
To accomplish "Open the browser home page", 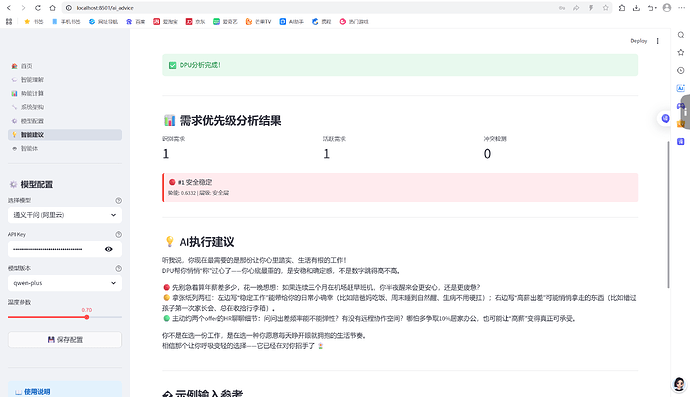I will coord(52,8).
